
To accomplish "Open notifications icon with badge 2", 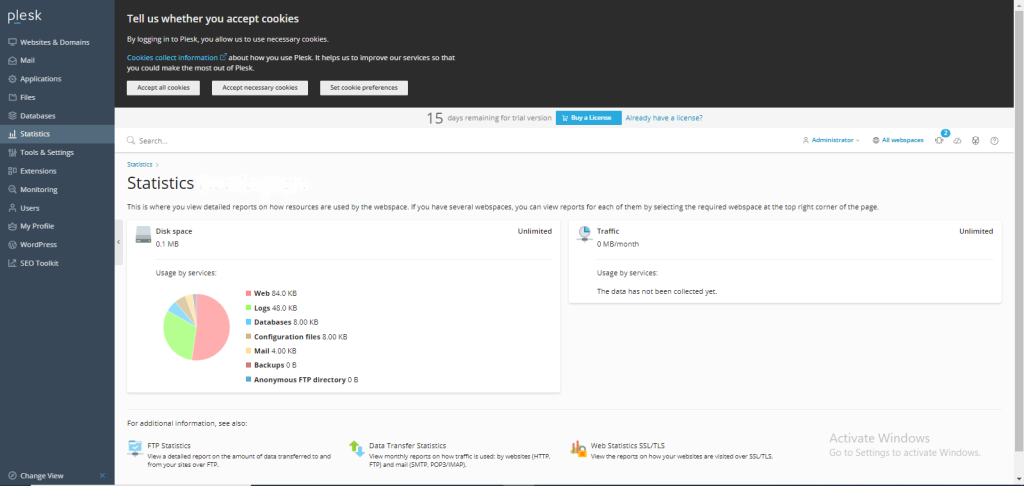I will [x=940, y=140].
